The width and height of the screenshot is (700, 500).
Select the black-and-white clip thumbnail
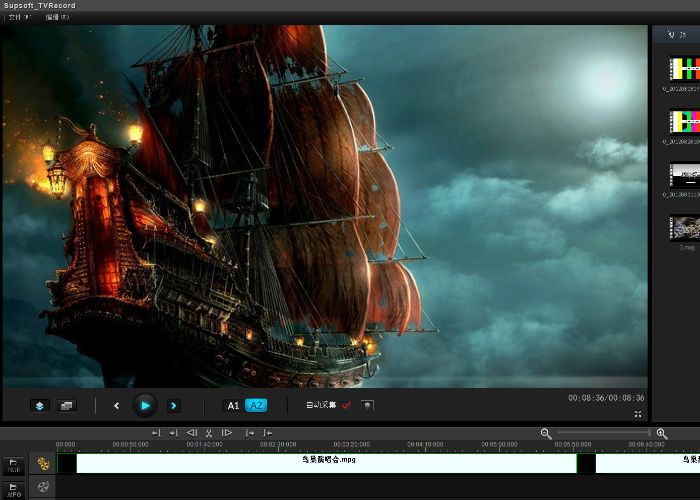tap(685, 175)
